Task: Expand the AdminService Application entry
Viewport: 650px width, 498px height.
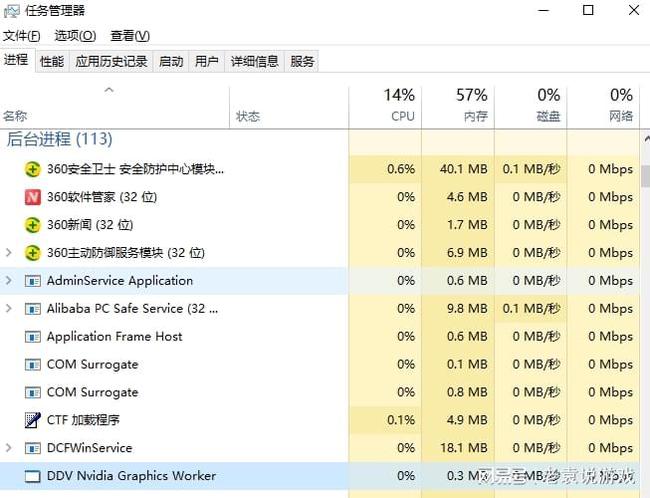Action: [9, 281]
